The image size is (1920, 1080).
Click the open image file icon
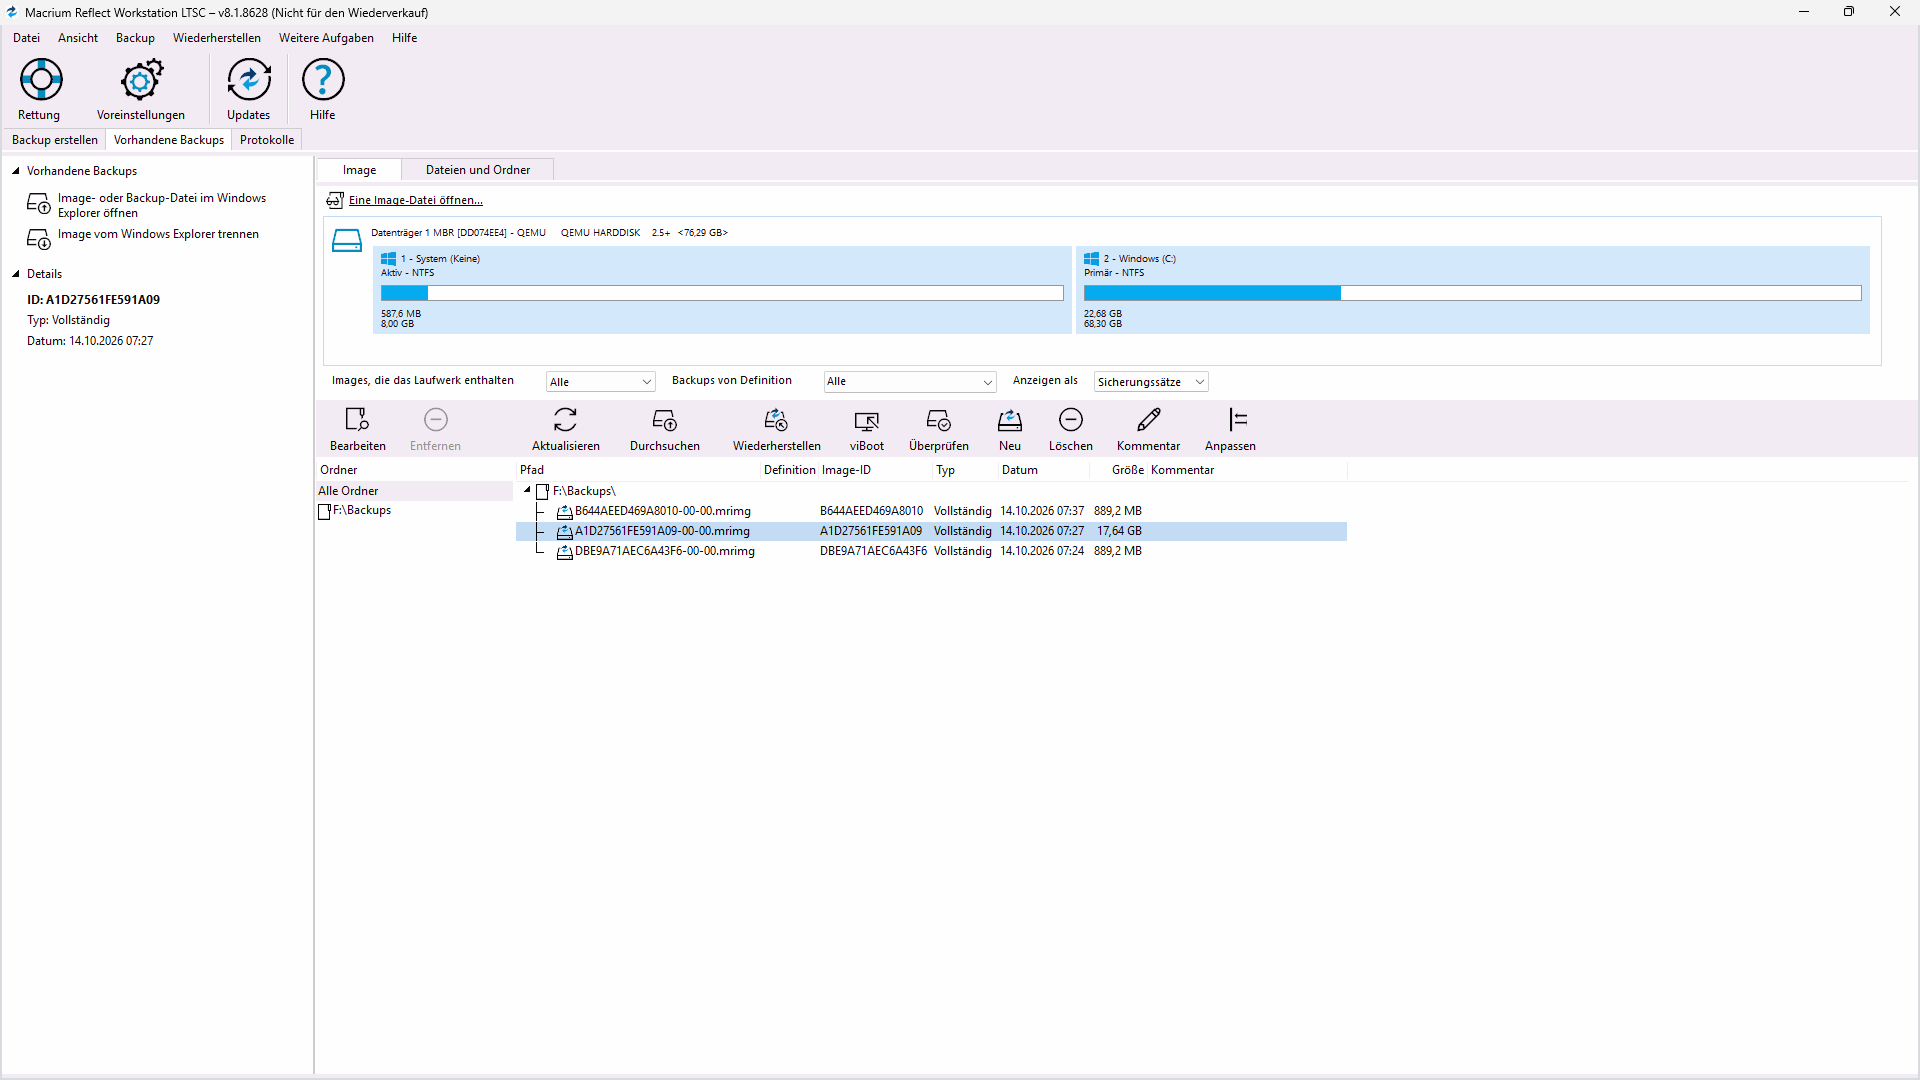[x=335, y=200]
